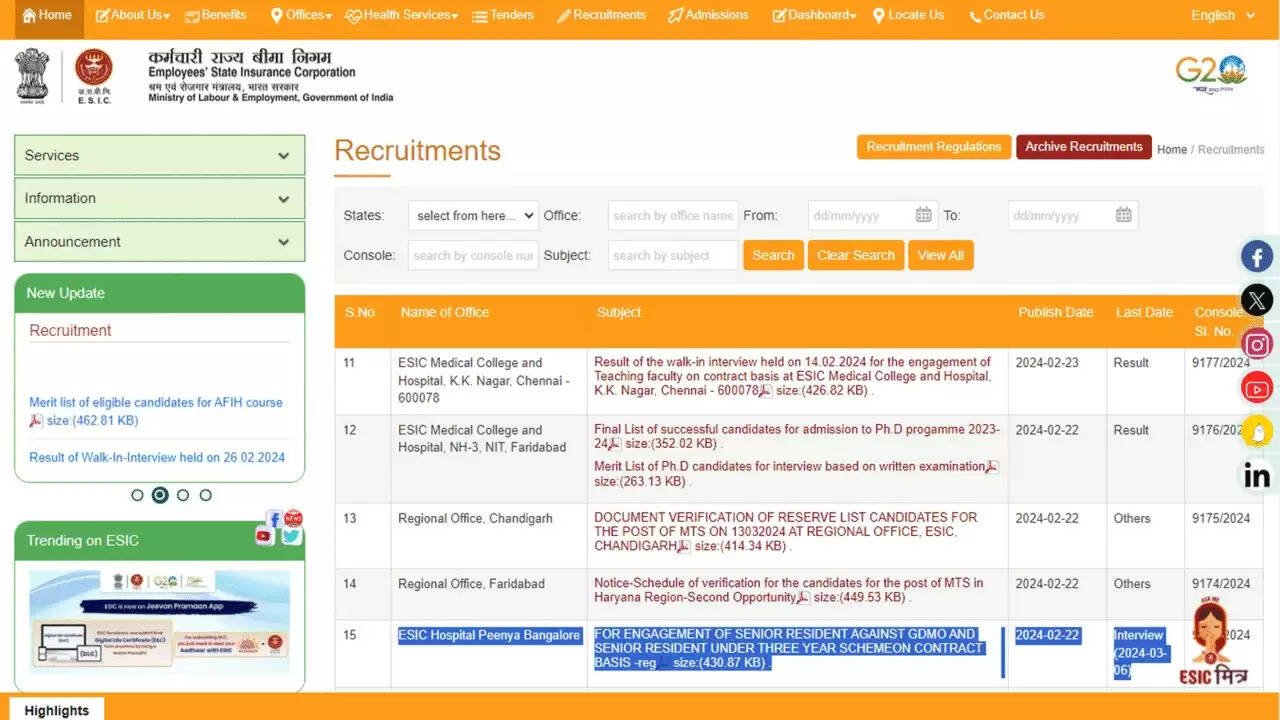Click the G20 logo in the header

pyautogui.click(x=1211, y=75)
